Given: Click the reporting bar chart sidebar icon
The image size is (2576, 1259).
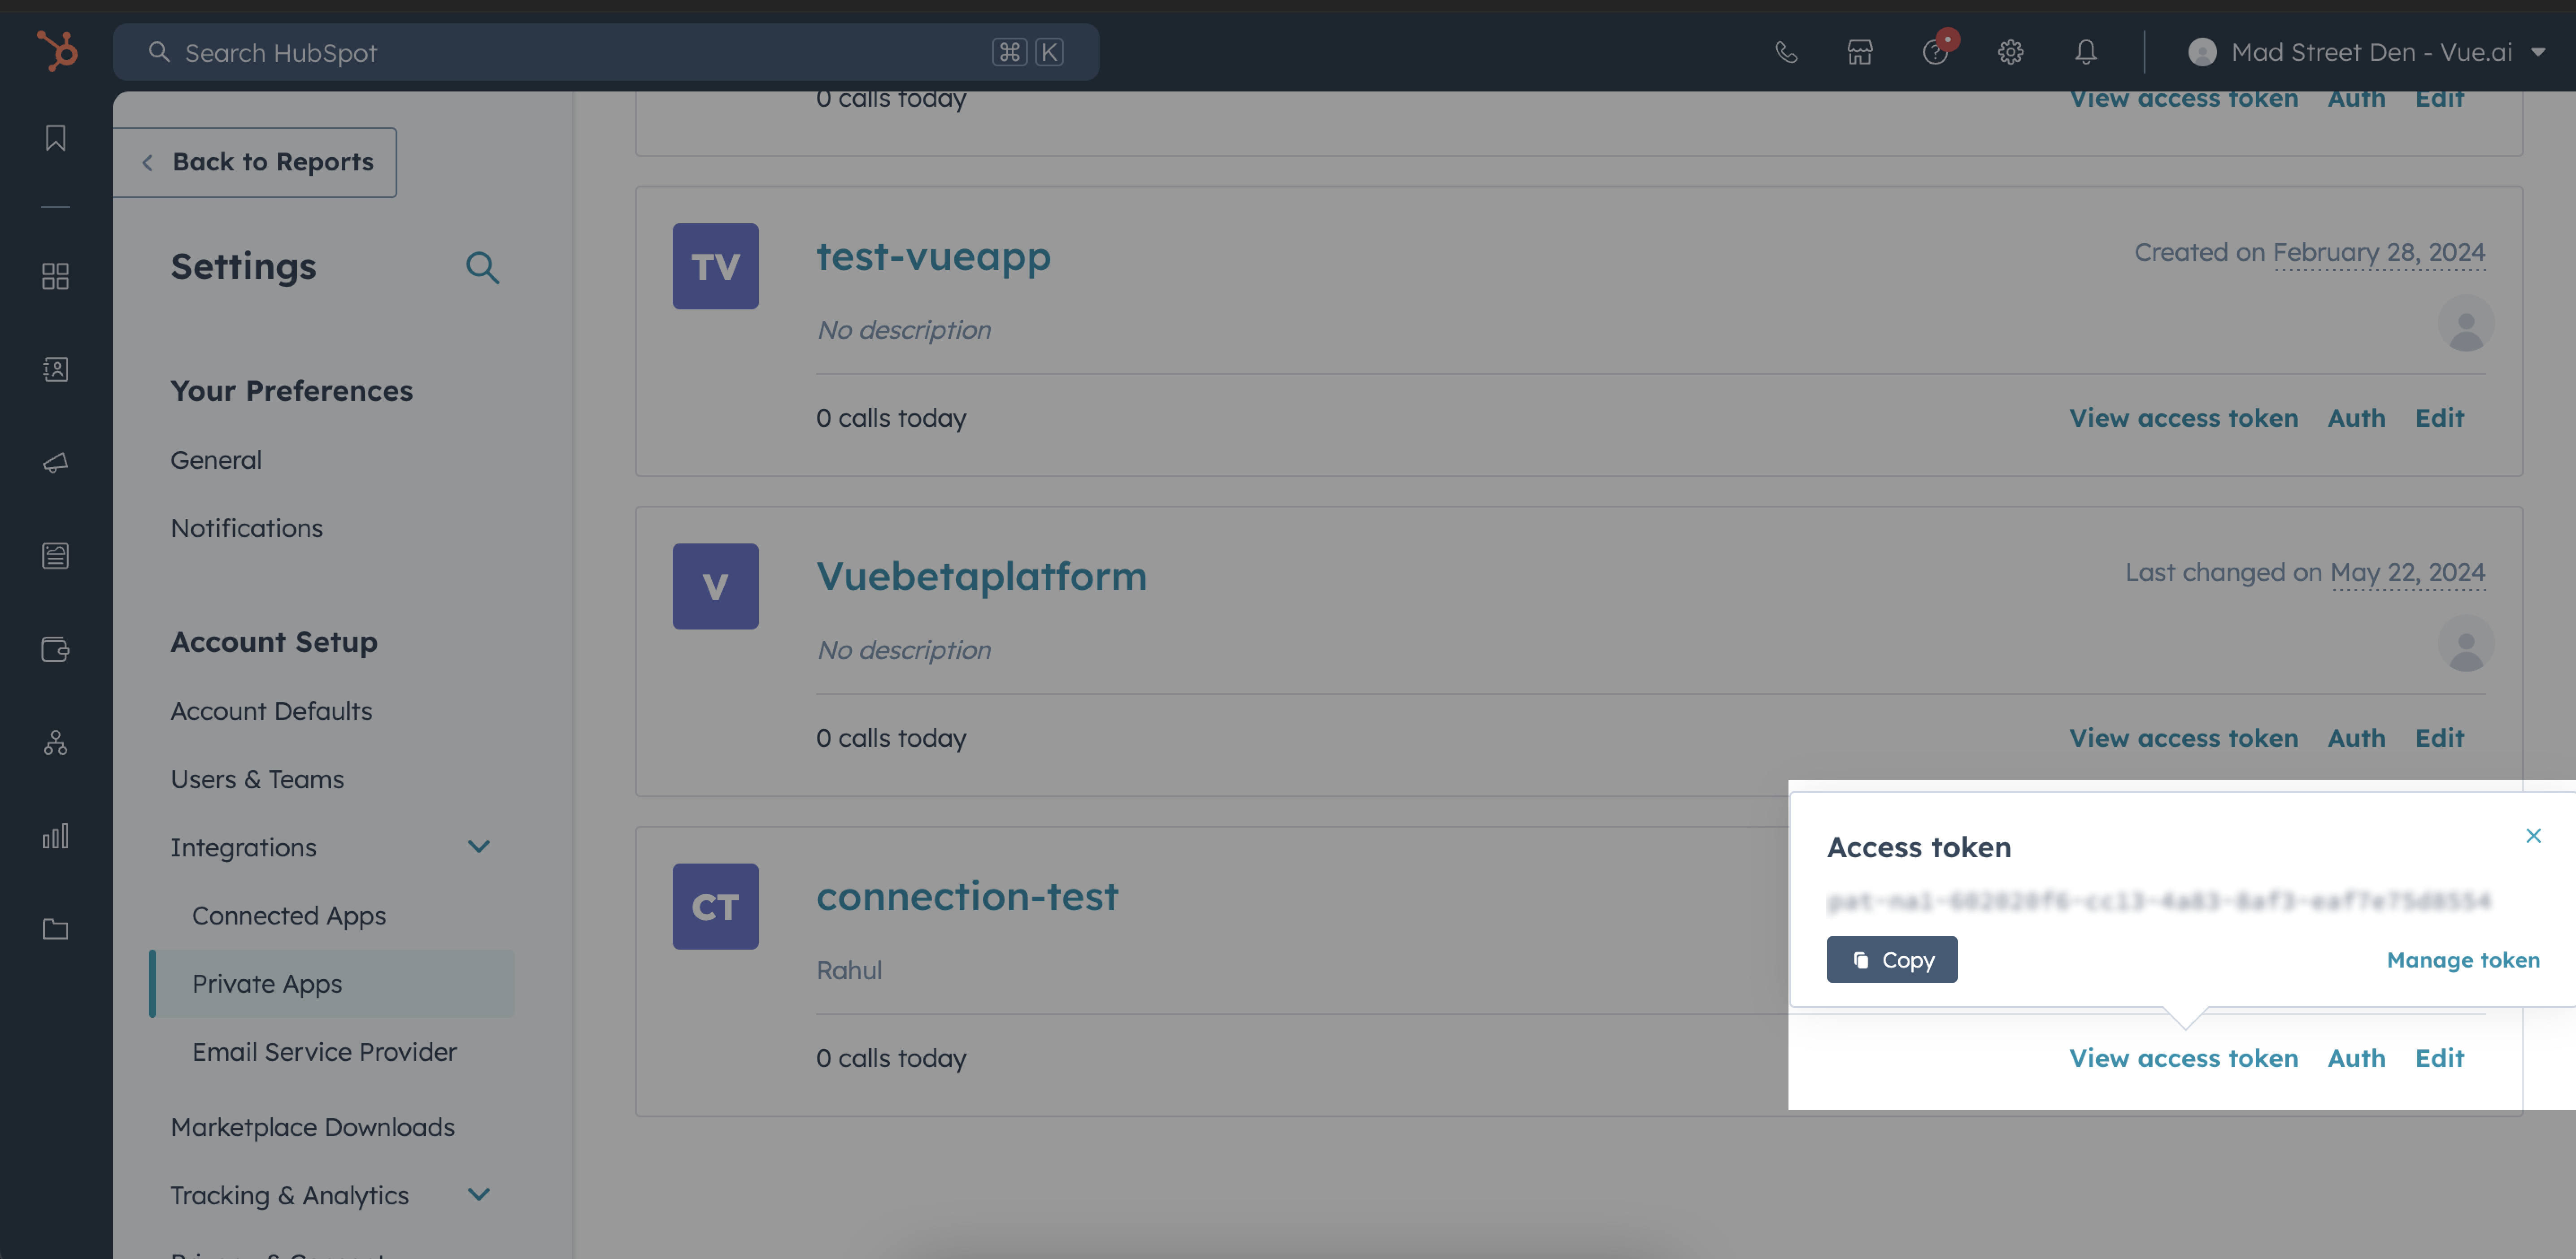Looking at the screenshot, I should point(56,836).
